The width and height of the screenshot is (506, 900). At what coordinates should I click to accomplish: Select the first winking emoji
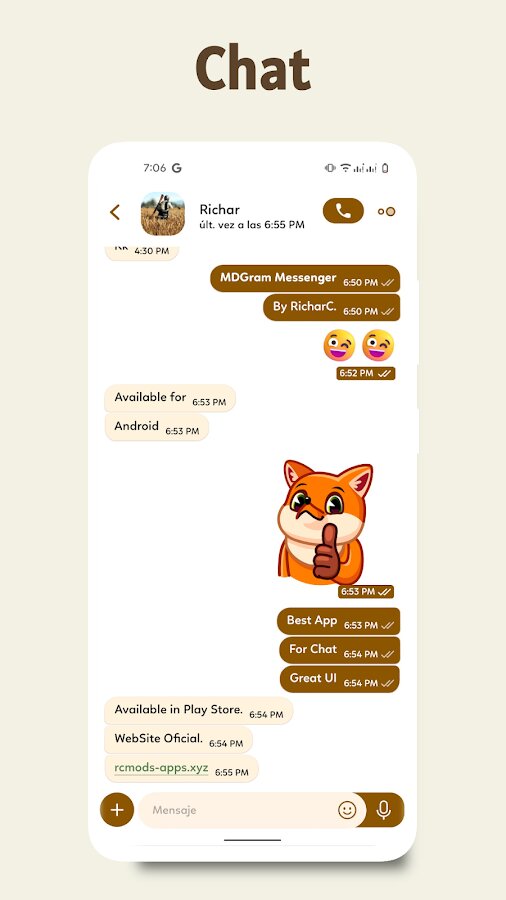[339, 345]
